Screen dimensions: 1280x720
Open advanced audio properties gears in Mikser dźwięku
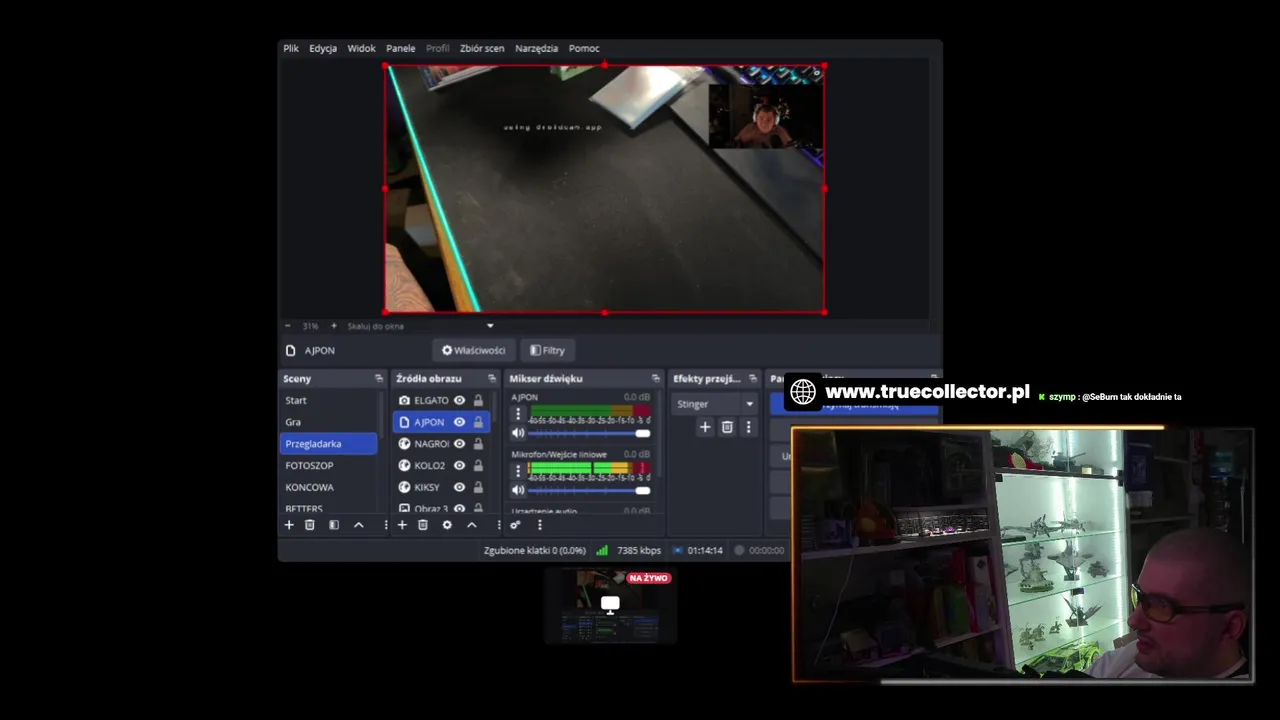pyautogui.click(x=515, y=525)
